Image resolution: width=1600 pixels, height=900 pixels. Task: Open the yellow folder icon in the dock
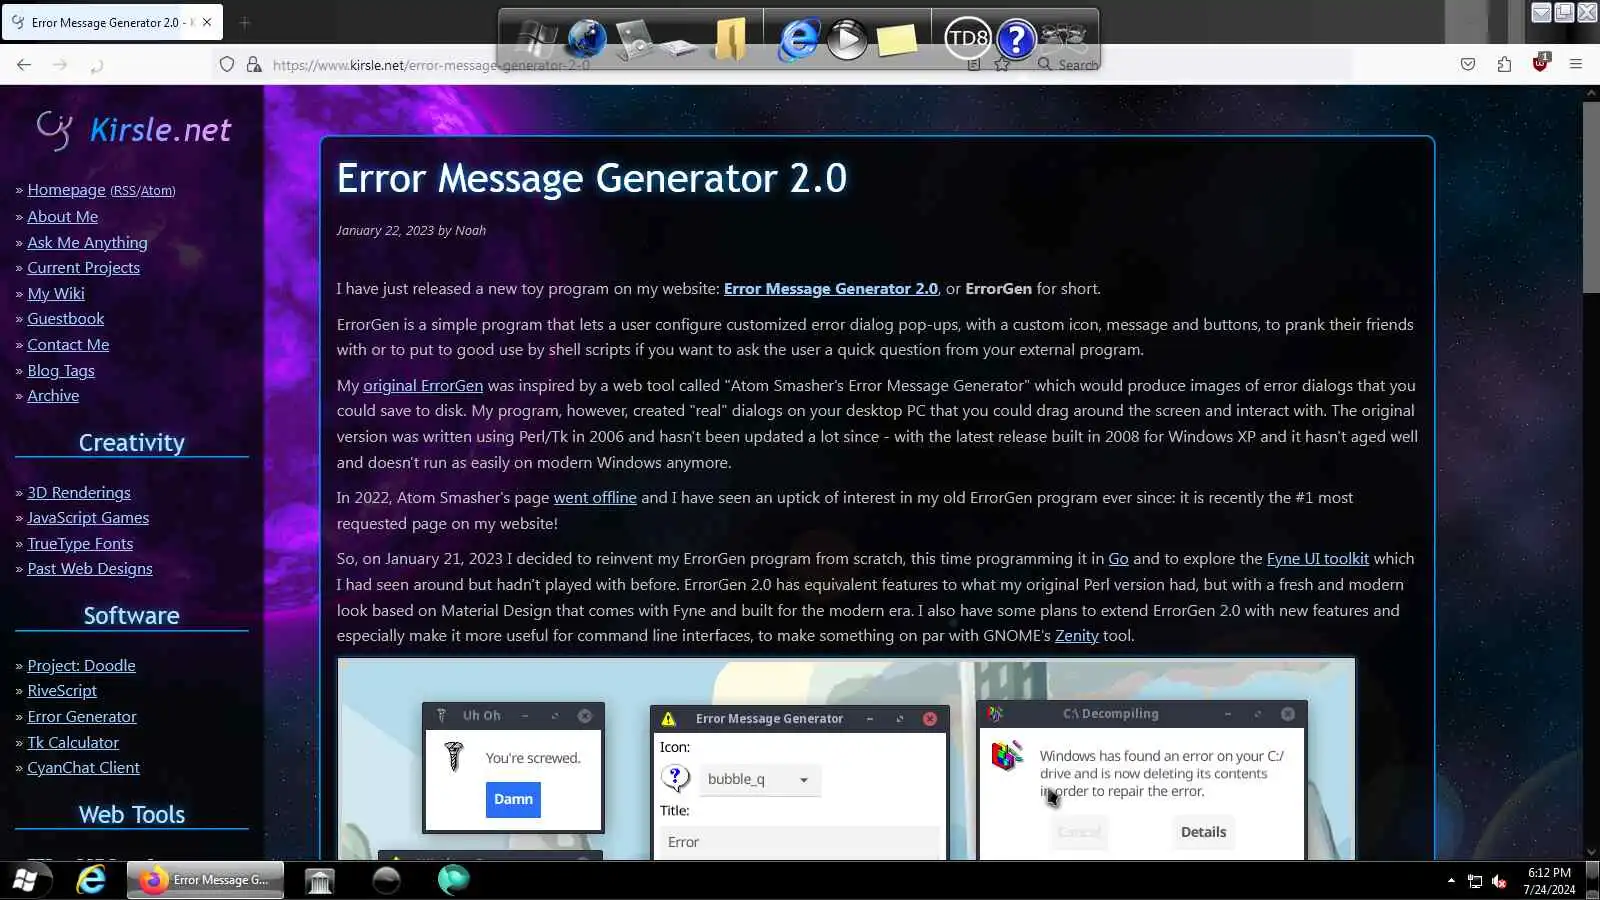tap(731, 39)
